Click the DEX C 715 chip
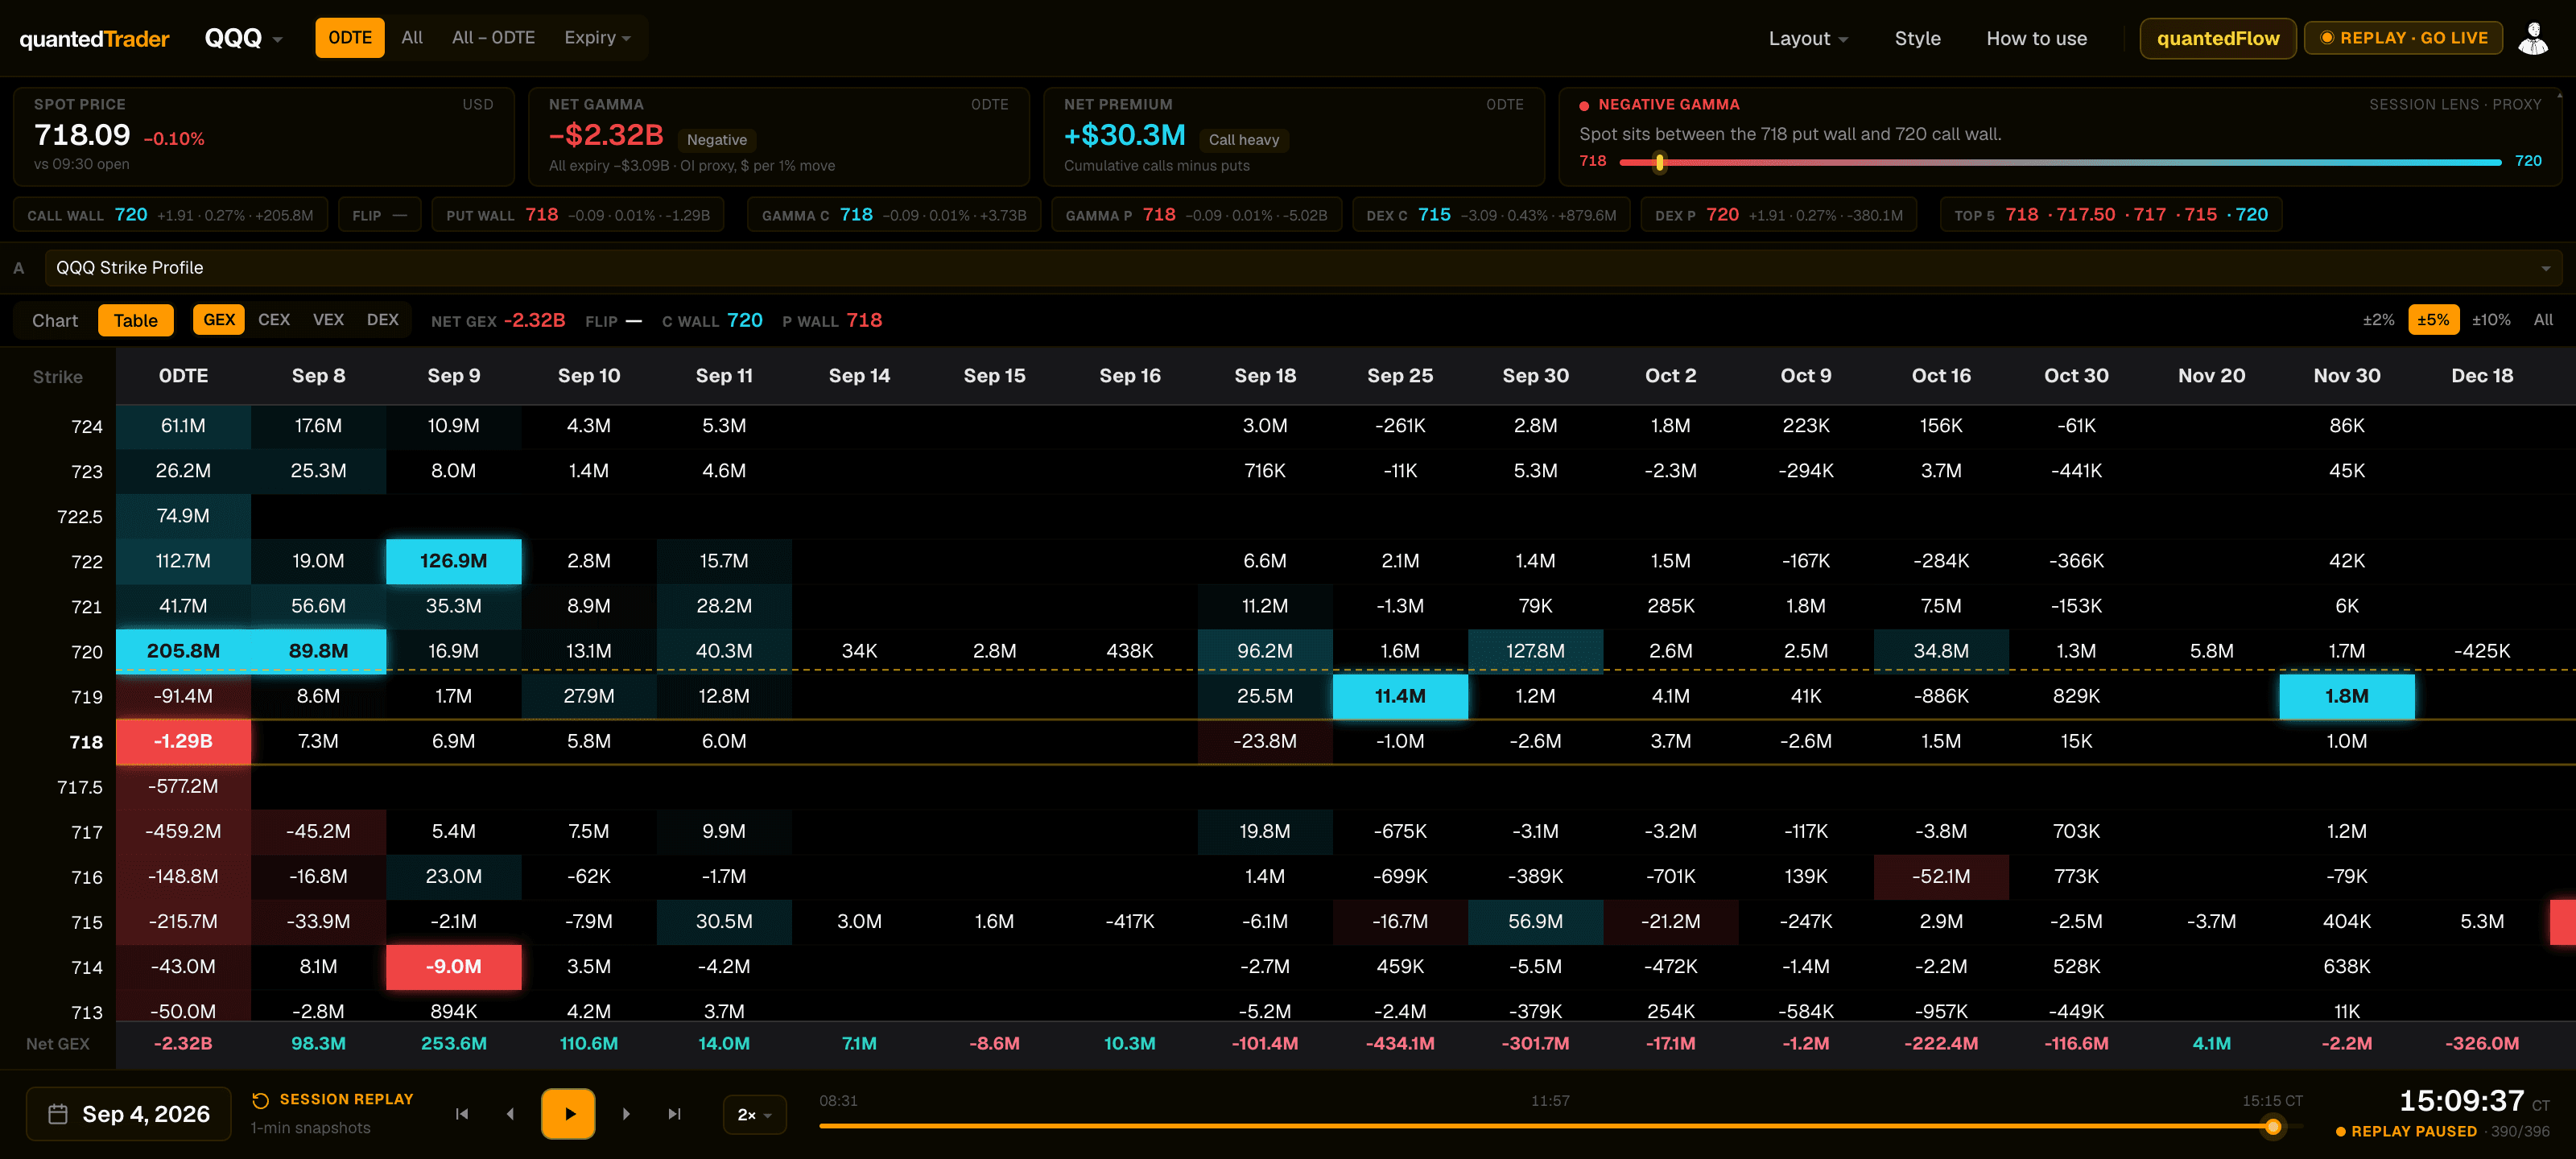This screenshot has height=1159, width=2576. point(1491,215)
